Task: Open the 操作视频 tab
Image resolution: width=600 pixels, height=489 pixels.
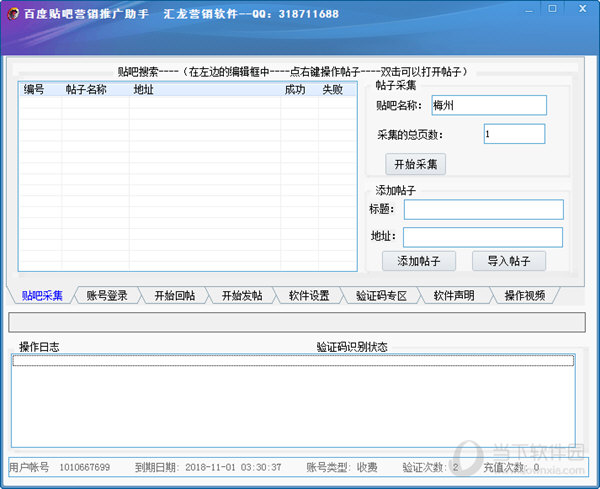Action: [x=524, y=295]
